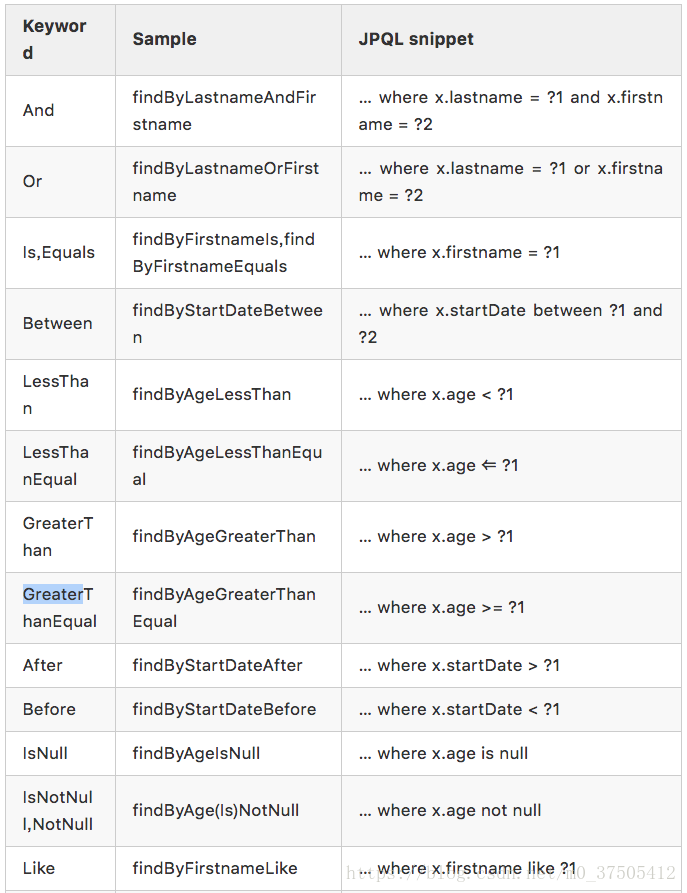
Task: Click the Keyword column header
Action: tap(60, 40)
